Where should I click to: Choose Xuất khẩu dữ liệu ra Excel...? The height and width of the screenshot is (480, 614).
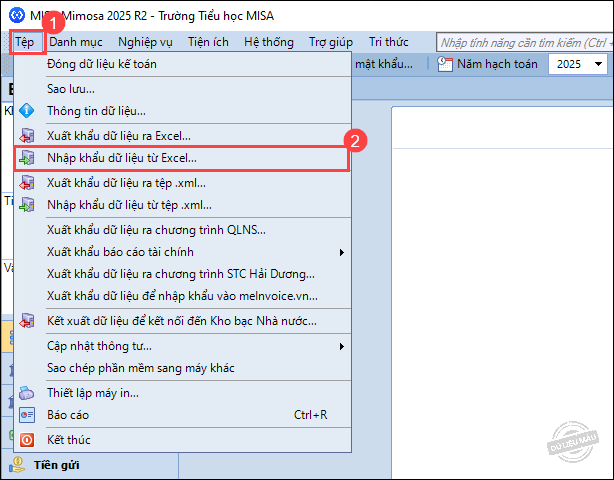click(182, 136)
